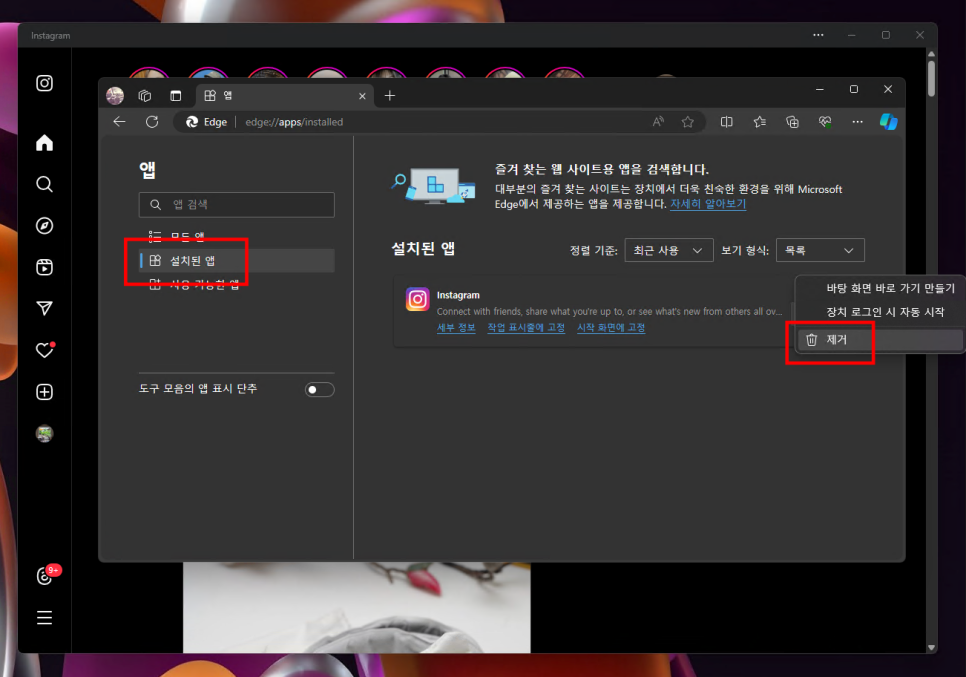This screenshot has height=677, width=966.
Task: Open Edge workspaces icon
Action: click(x=145, y=95)
